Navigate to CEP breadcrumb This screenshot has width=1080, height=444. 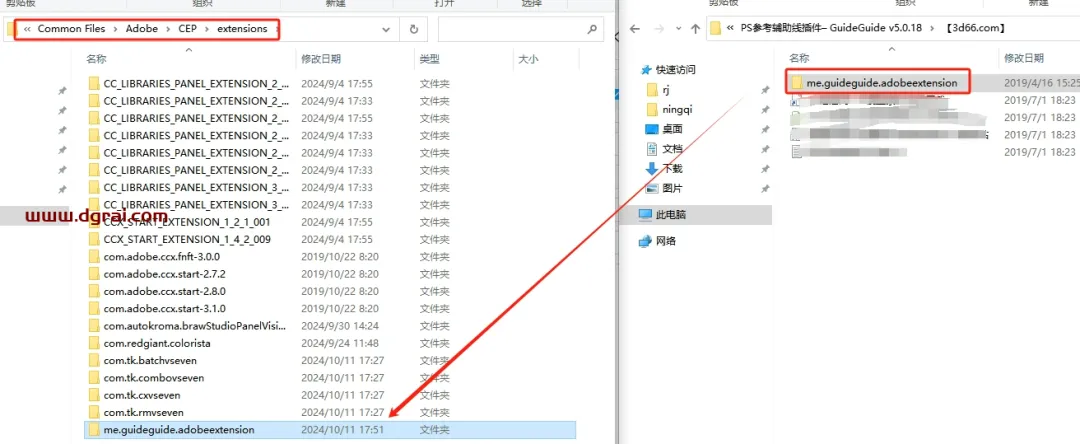[187, 29]
